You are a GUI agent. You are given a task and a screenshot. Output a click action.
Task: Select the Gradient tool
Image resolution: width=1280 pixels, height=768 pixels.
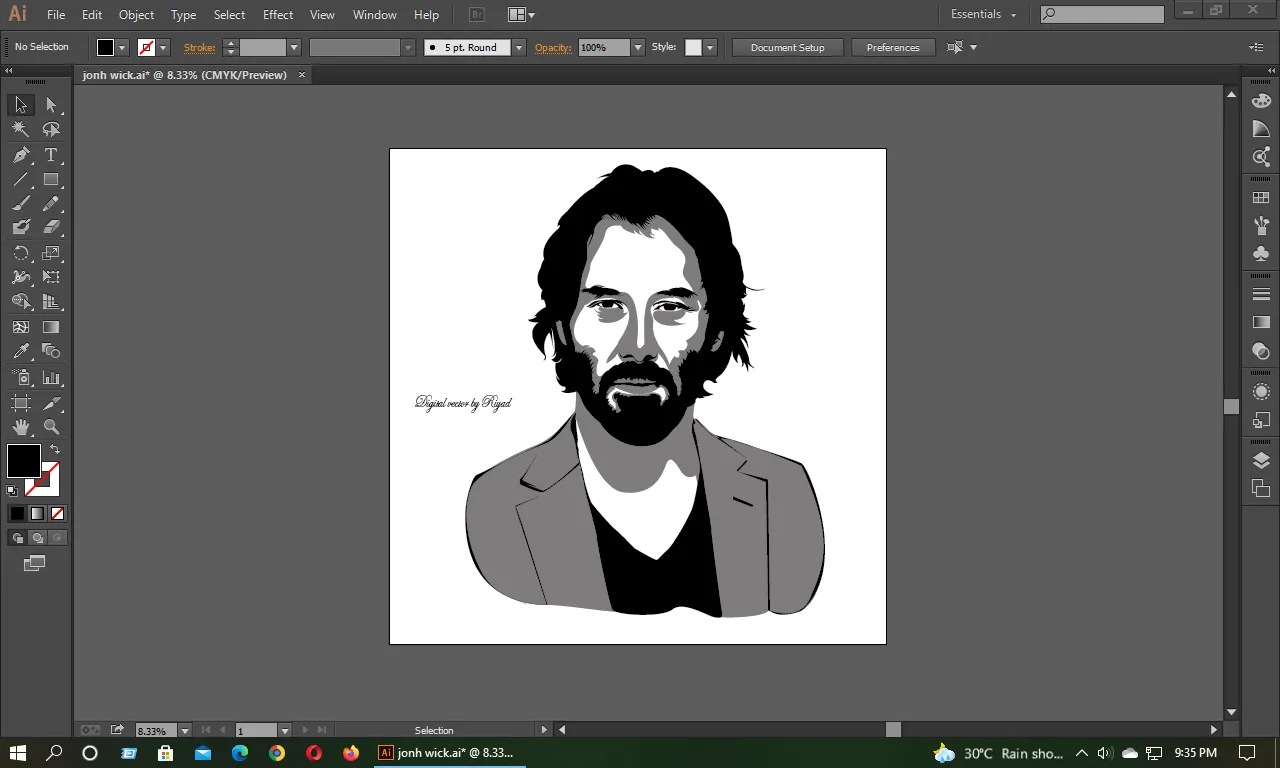(51, 327)
